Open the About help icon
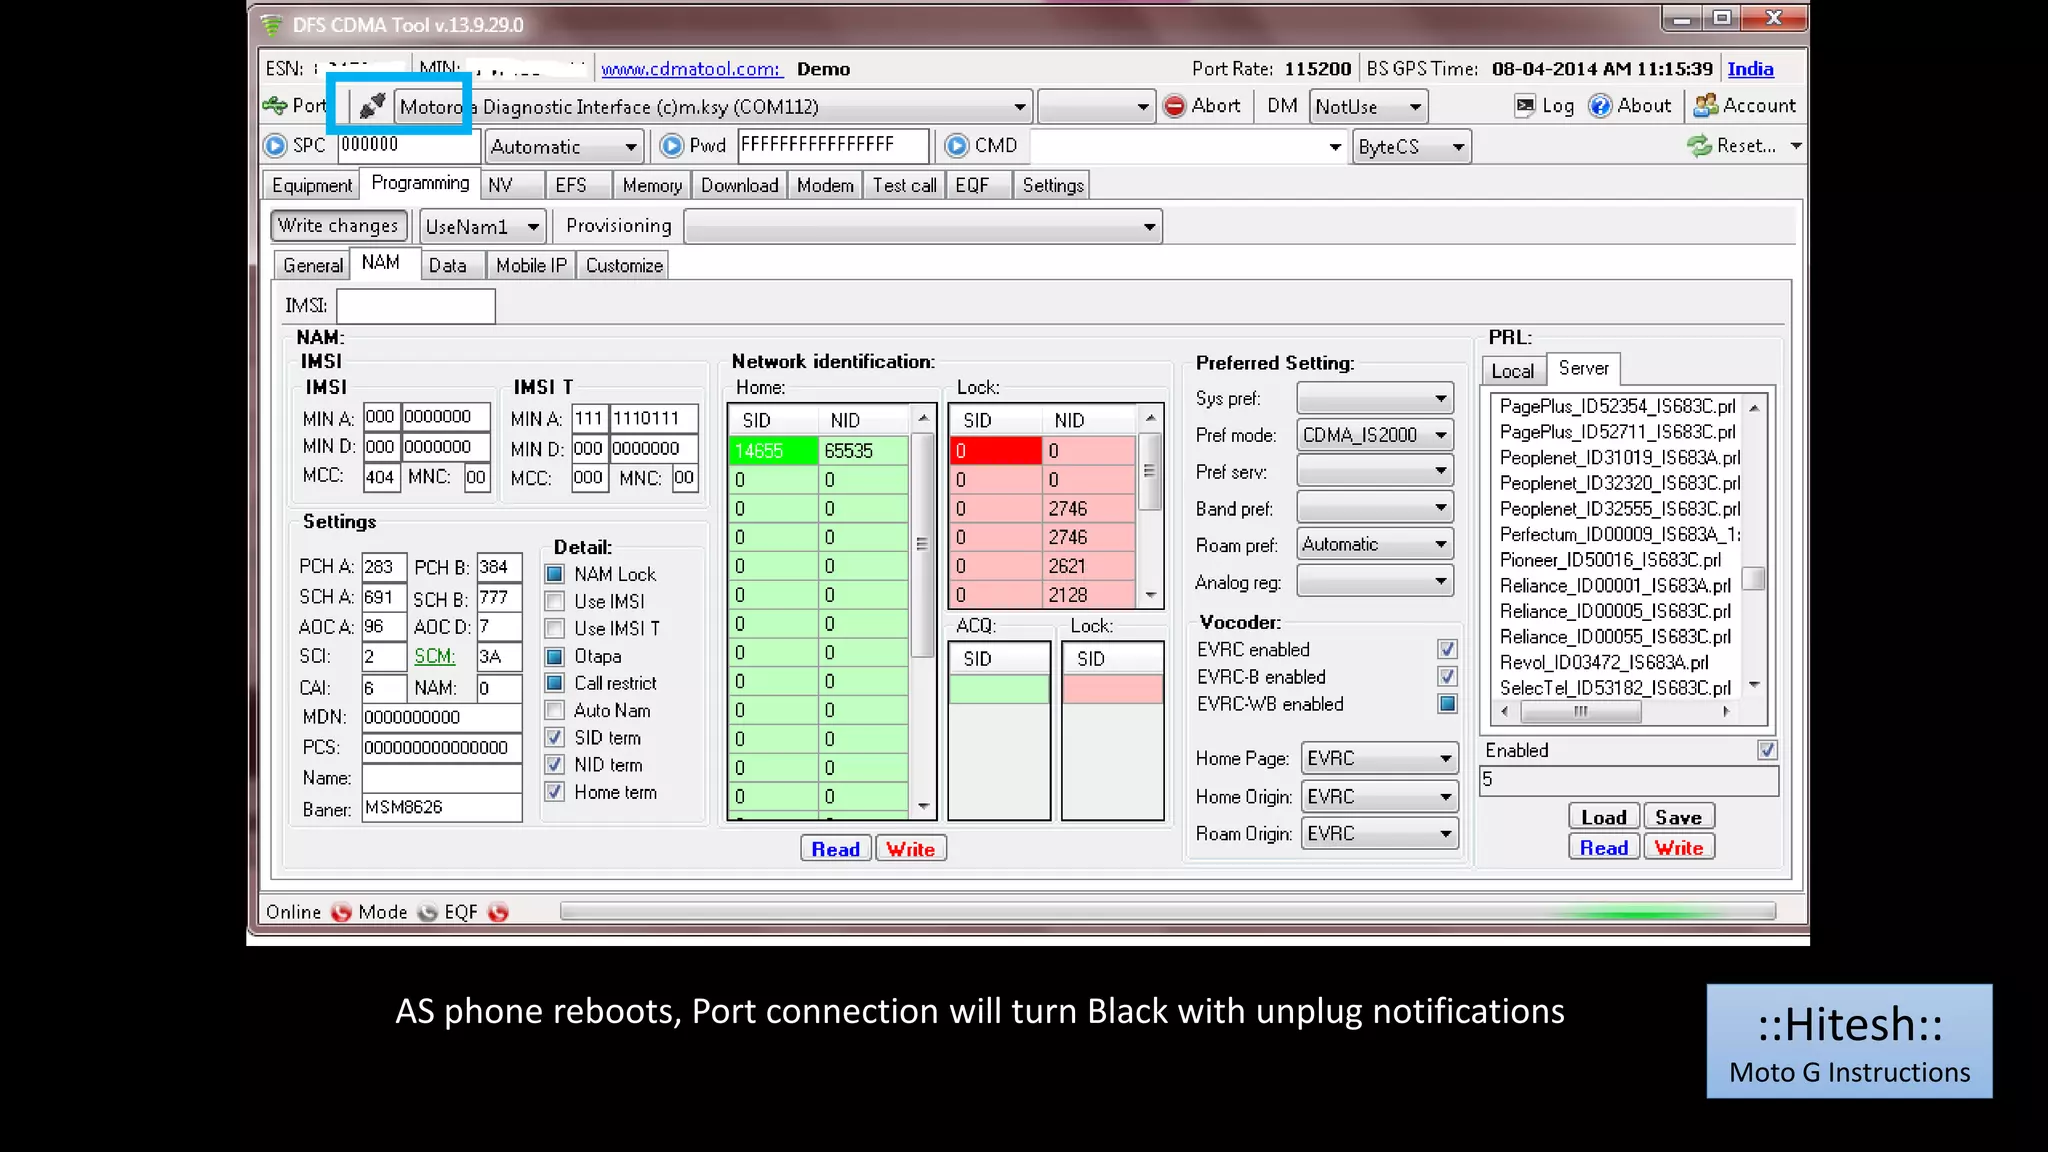 click(1601, 106)
